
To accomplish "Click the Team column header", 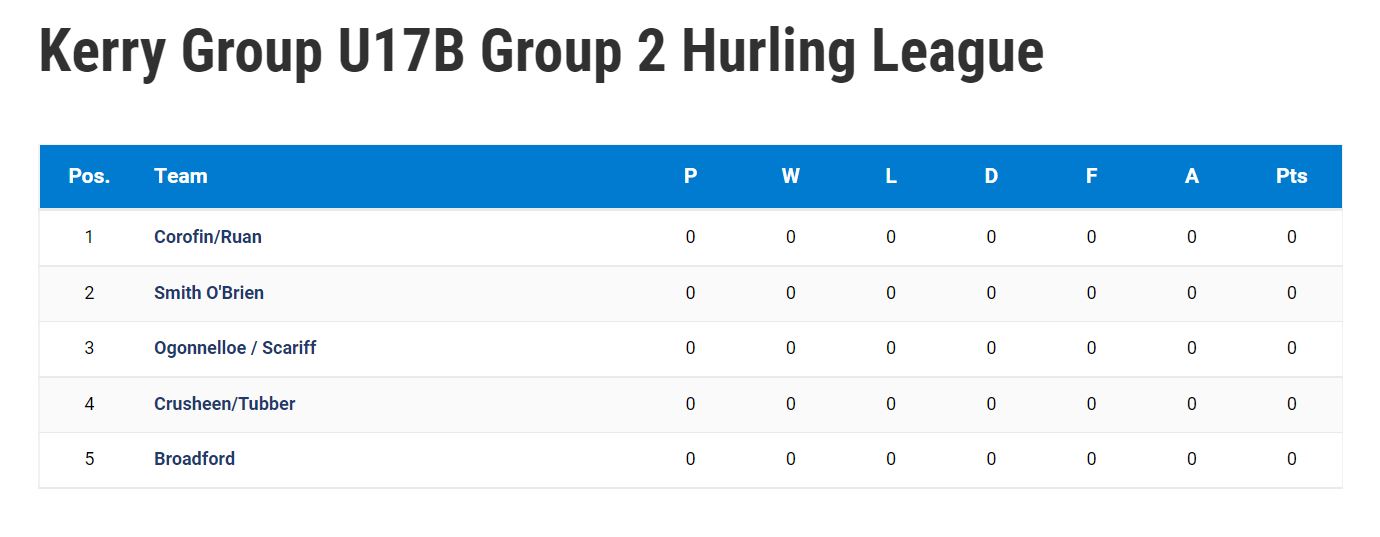I will [x=181, y=176].
